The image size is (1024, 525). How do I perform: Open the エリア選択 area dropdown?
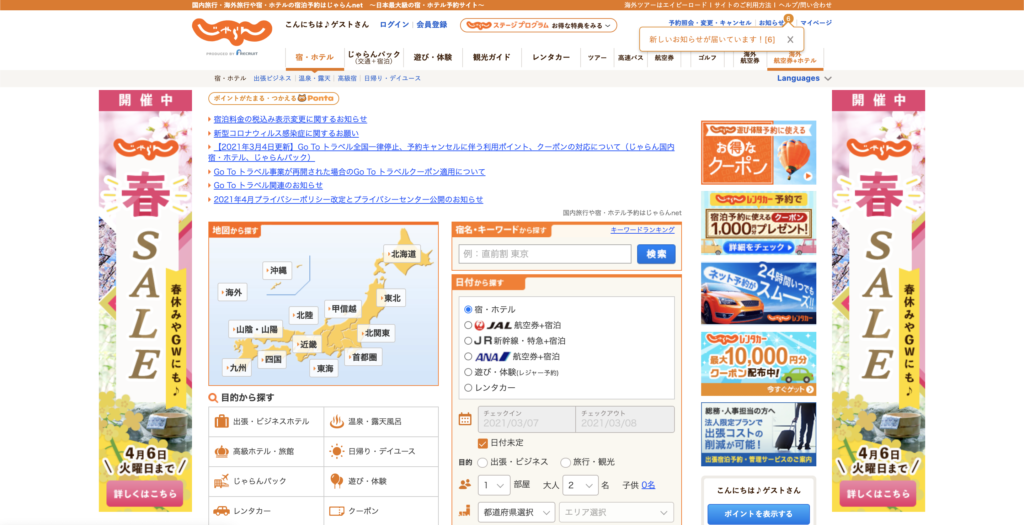[616, 512]
